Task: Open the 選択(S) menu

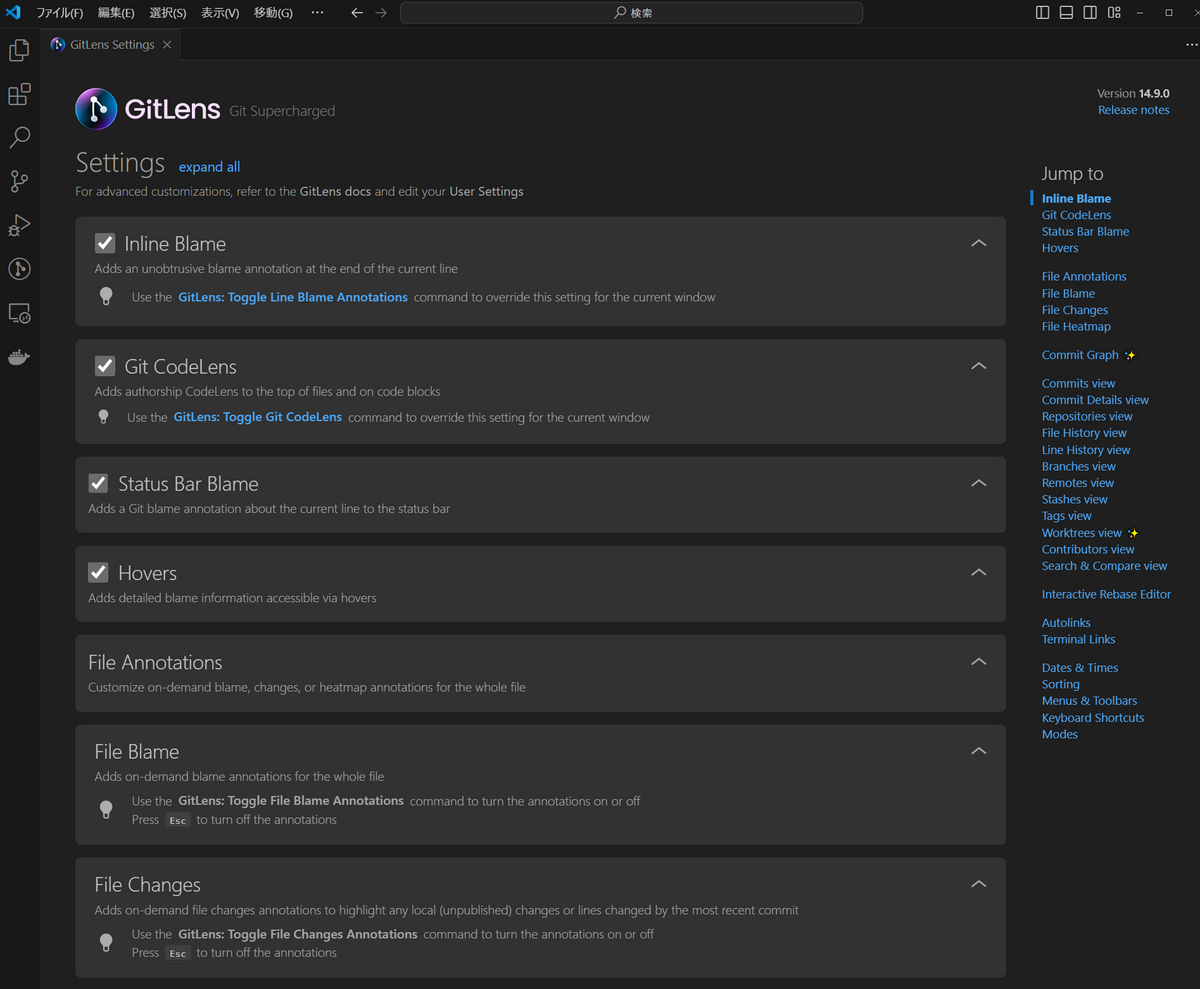Action: [168, 13]
